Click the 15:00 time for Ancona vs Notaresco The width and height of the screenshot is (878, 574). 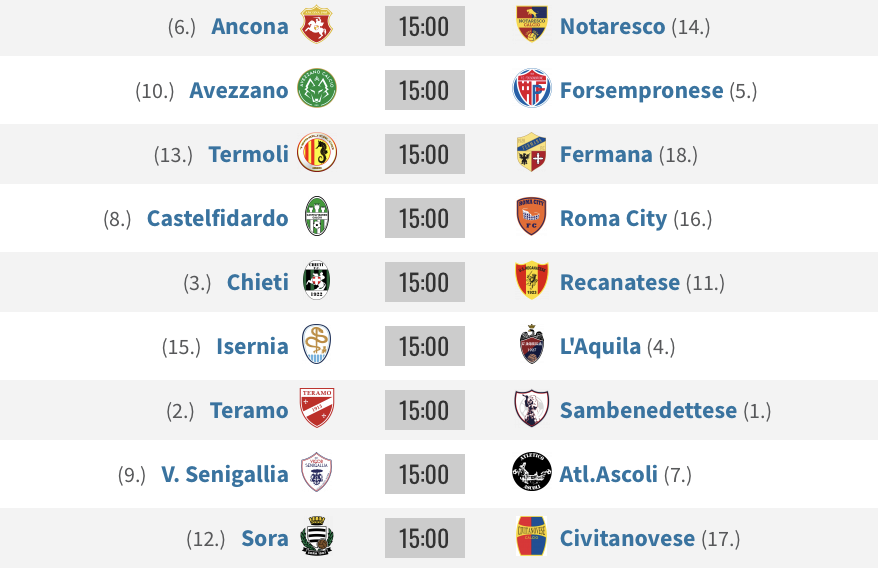(424, 26)
